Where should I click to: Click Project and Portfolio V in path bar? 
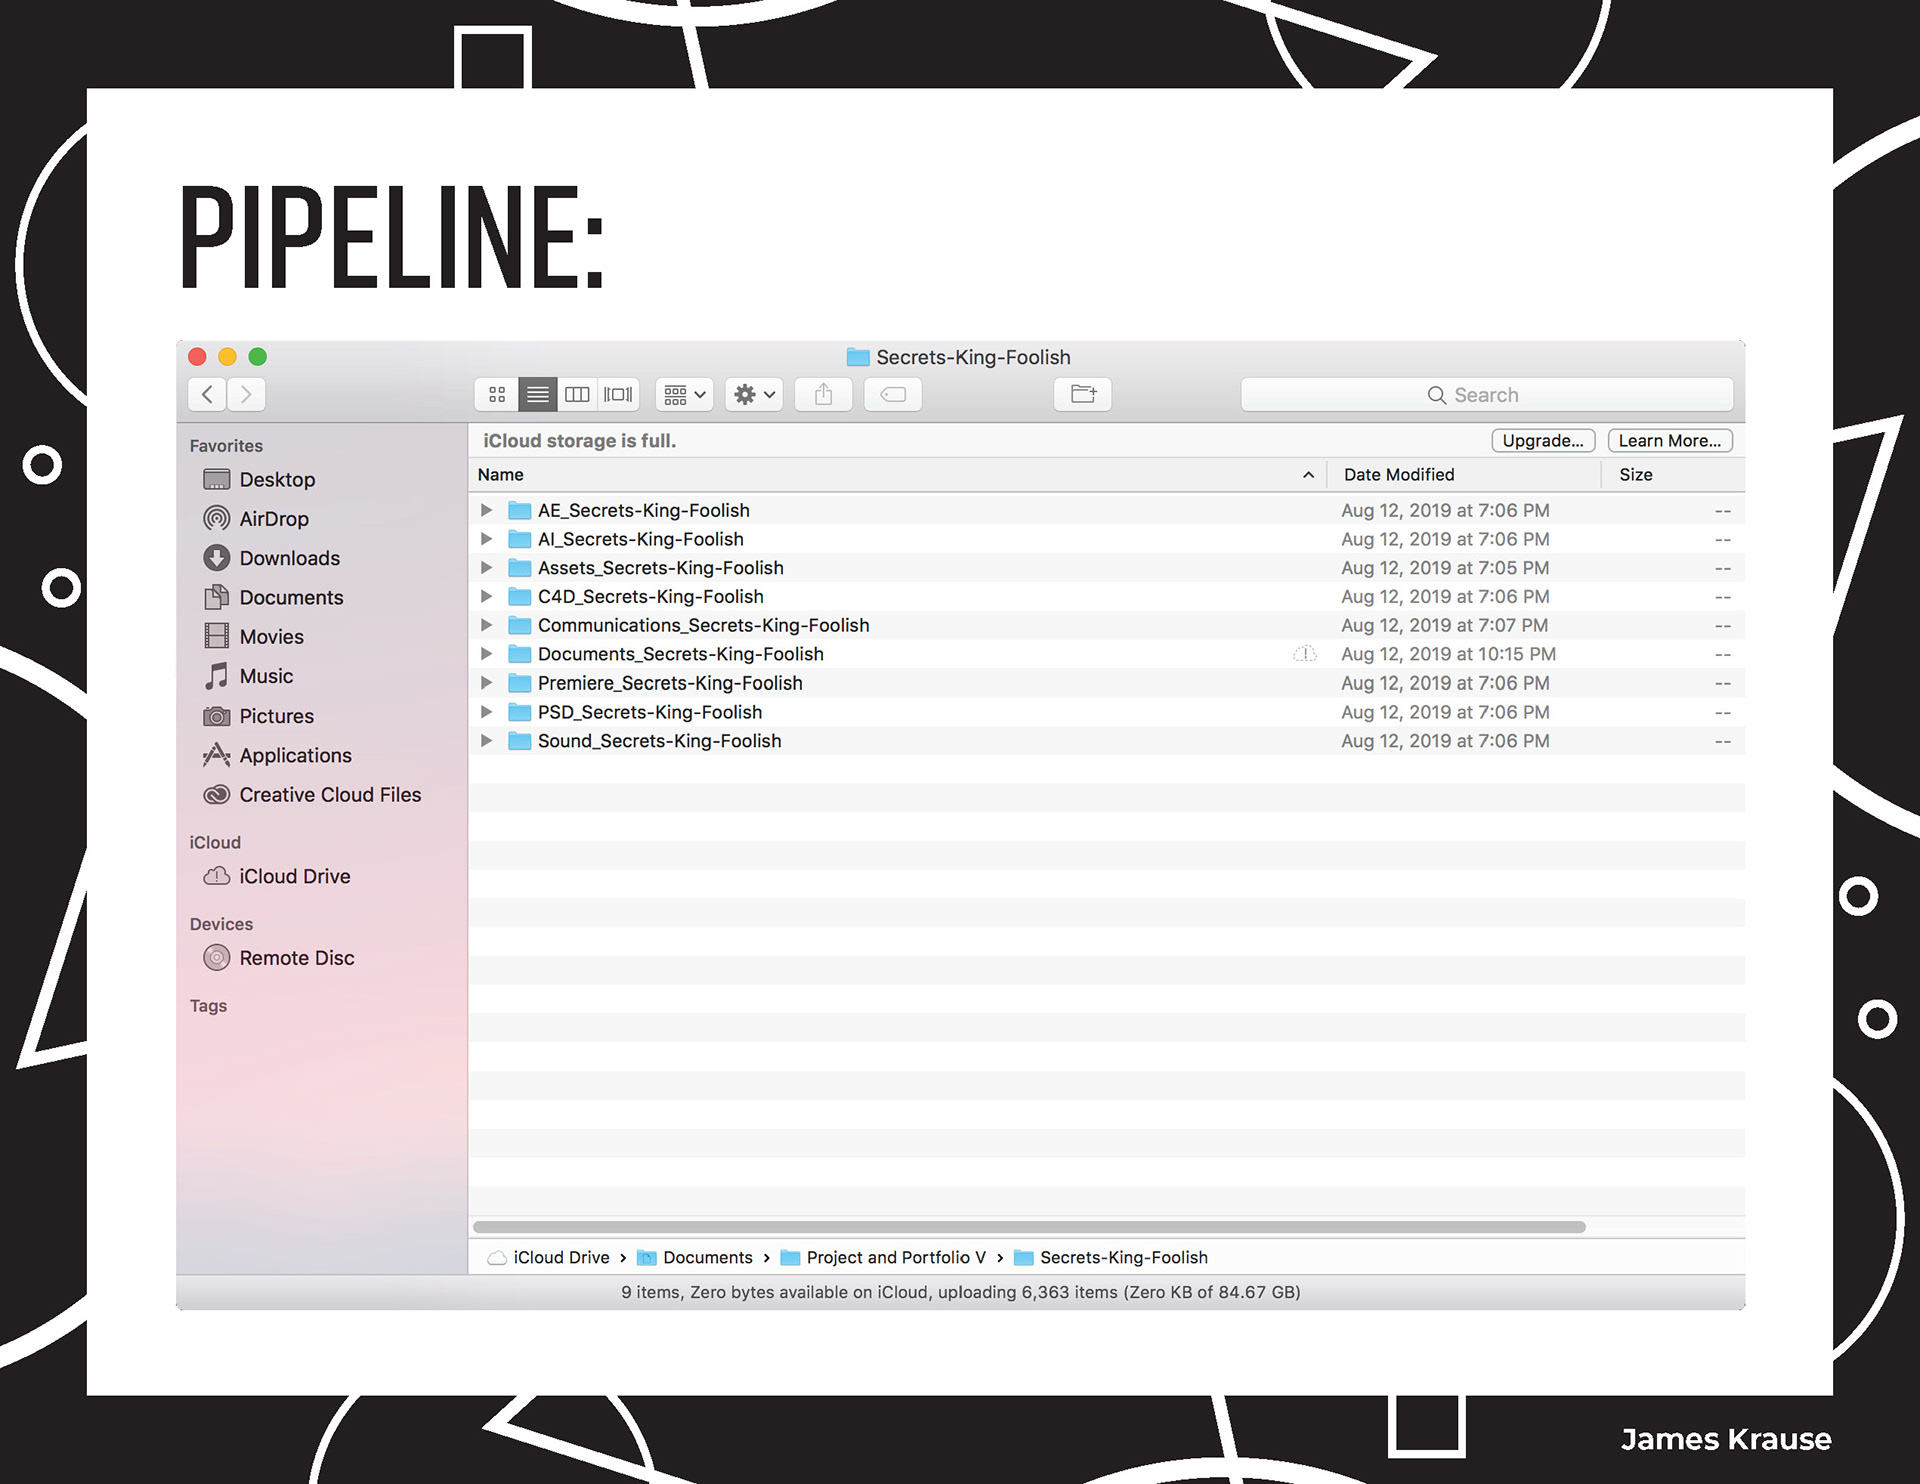[895, 1257]
